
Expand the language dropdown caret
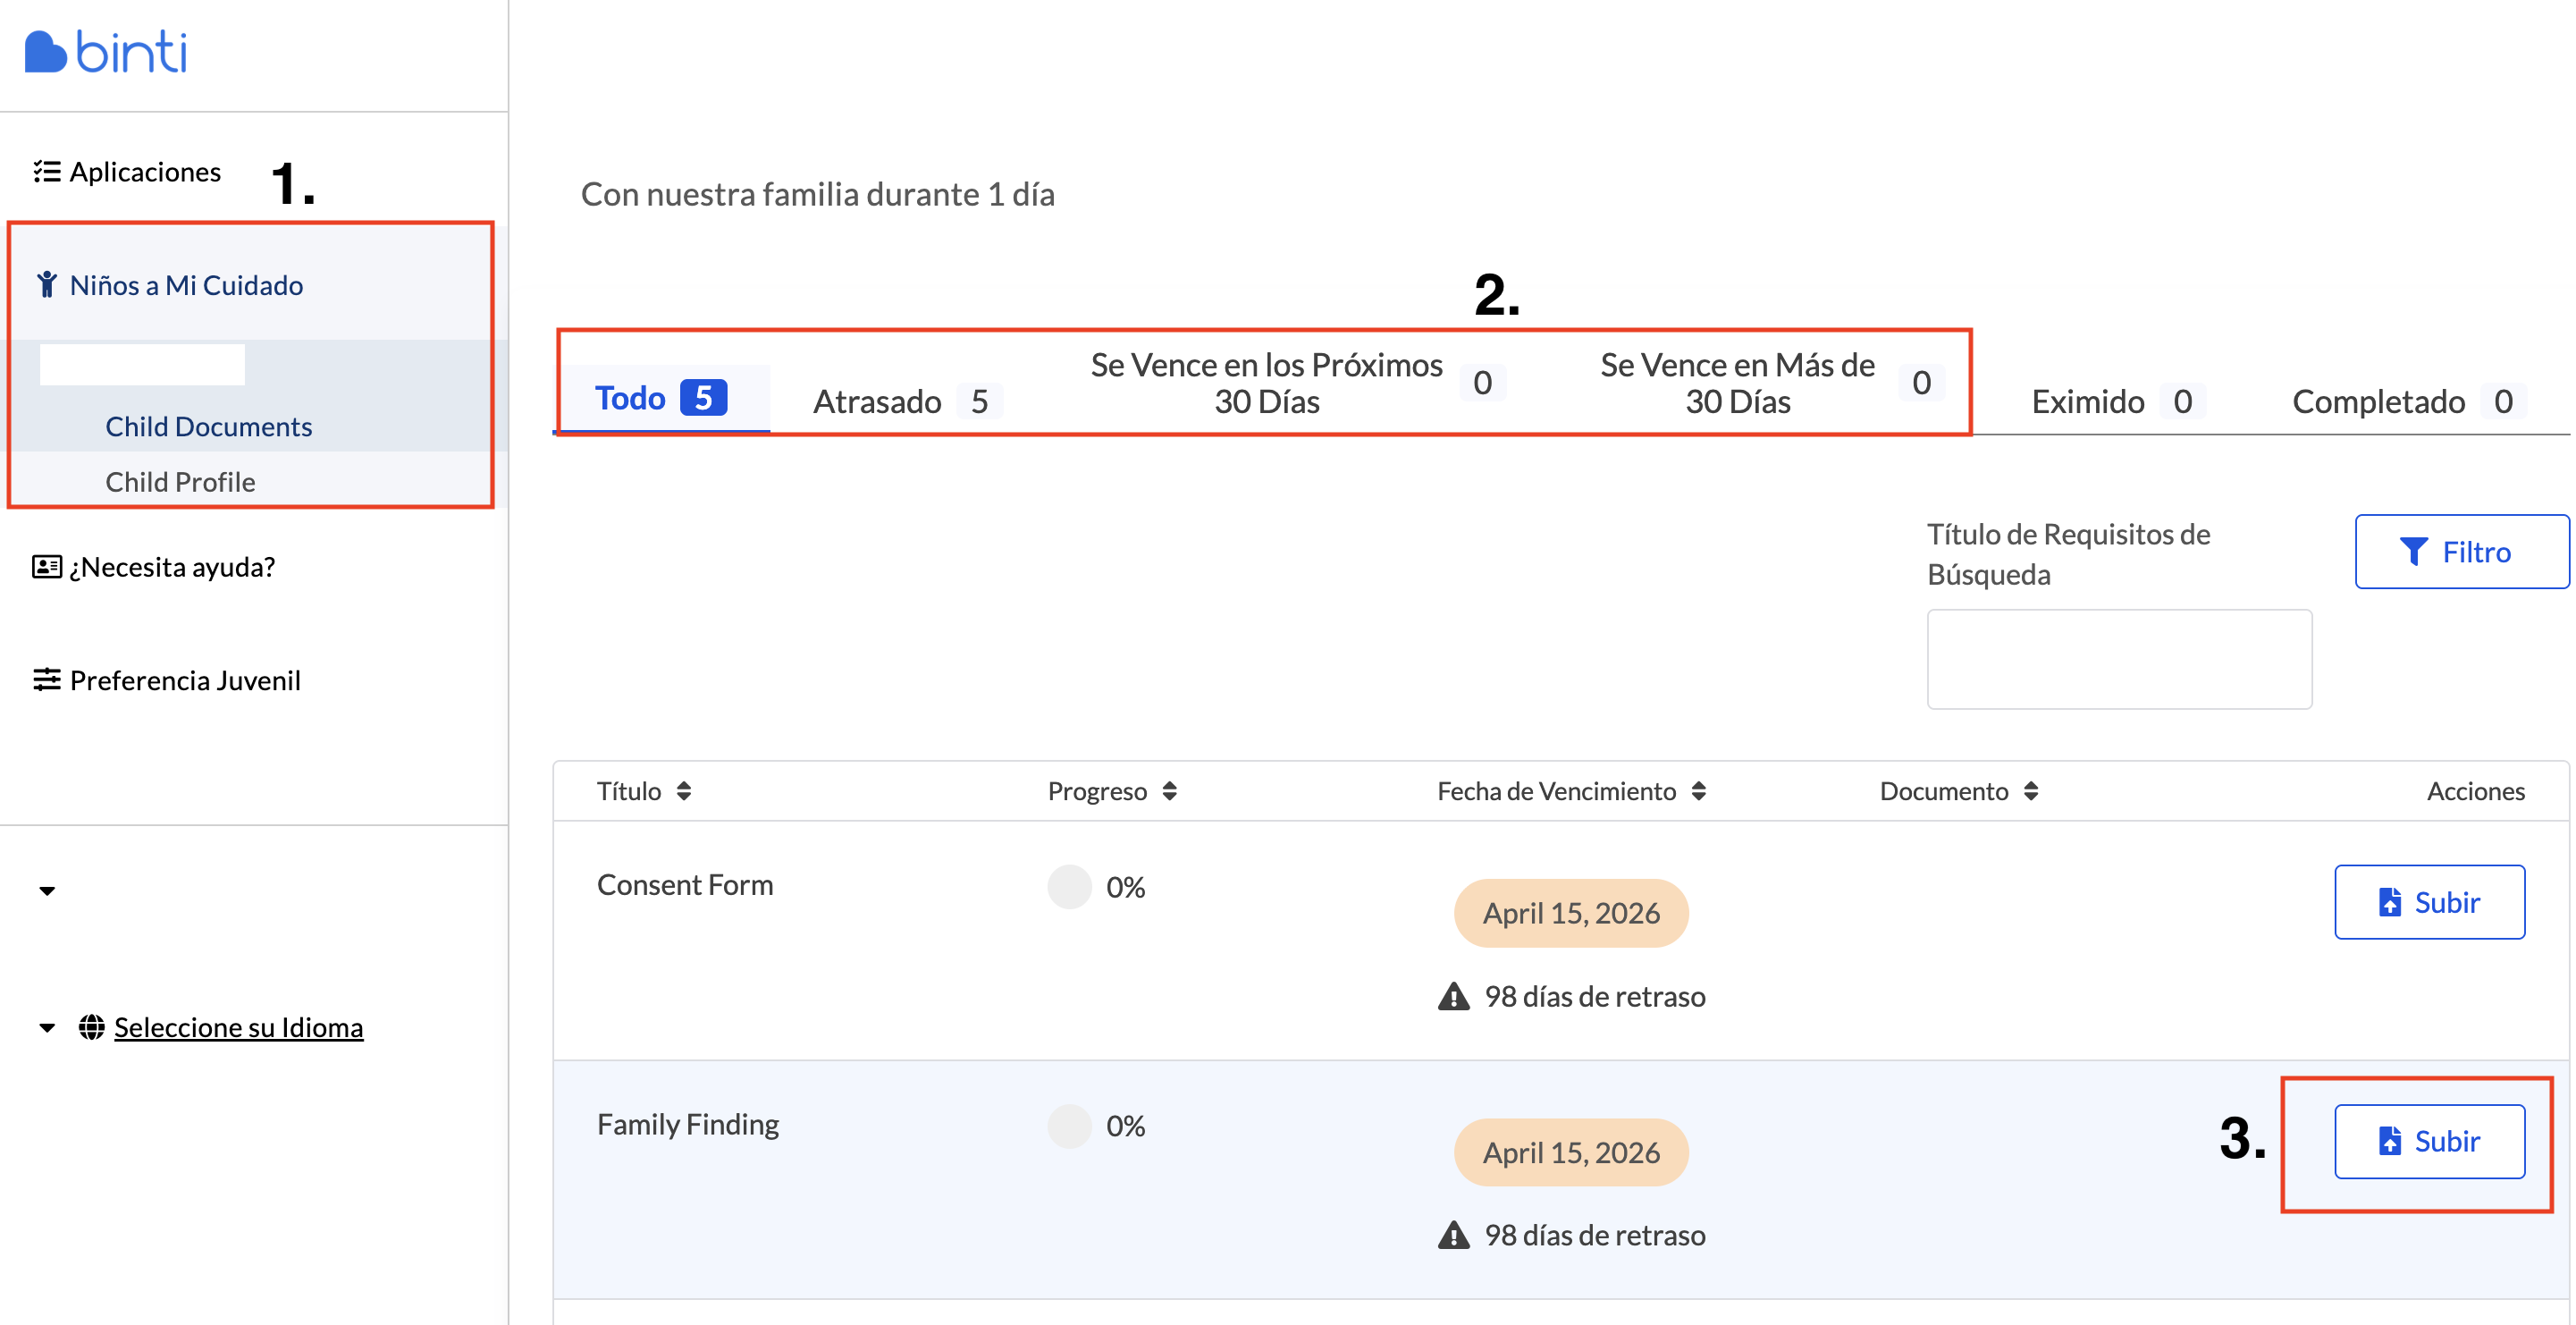[x=47, y=1027]
